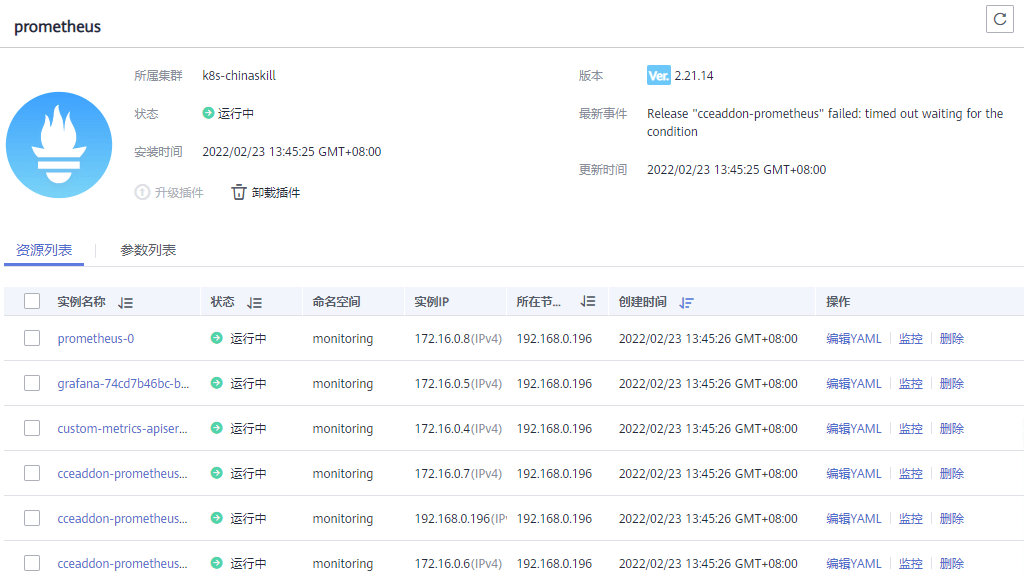Click the Prometheus flame logo
1024x579 pixels.
point(59,145)
